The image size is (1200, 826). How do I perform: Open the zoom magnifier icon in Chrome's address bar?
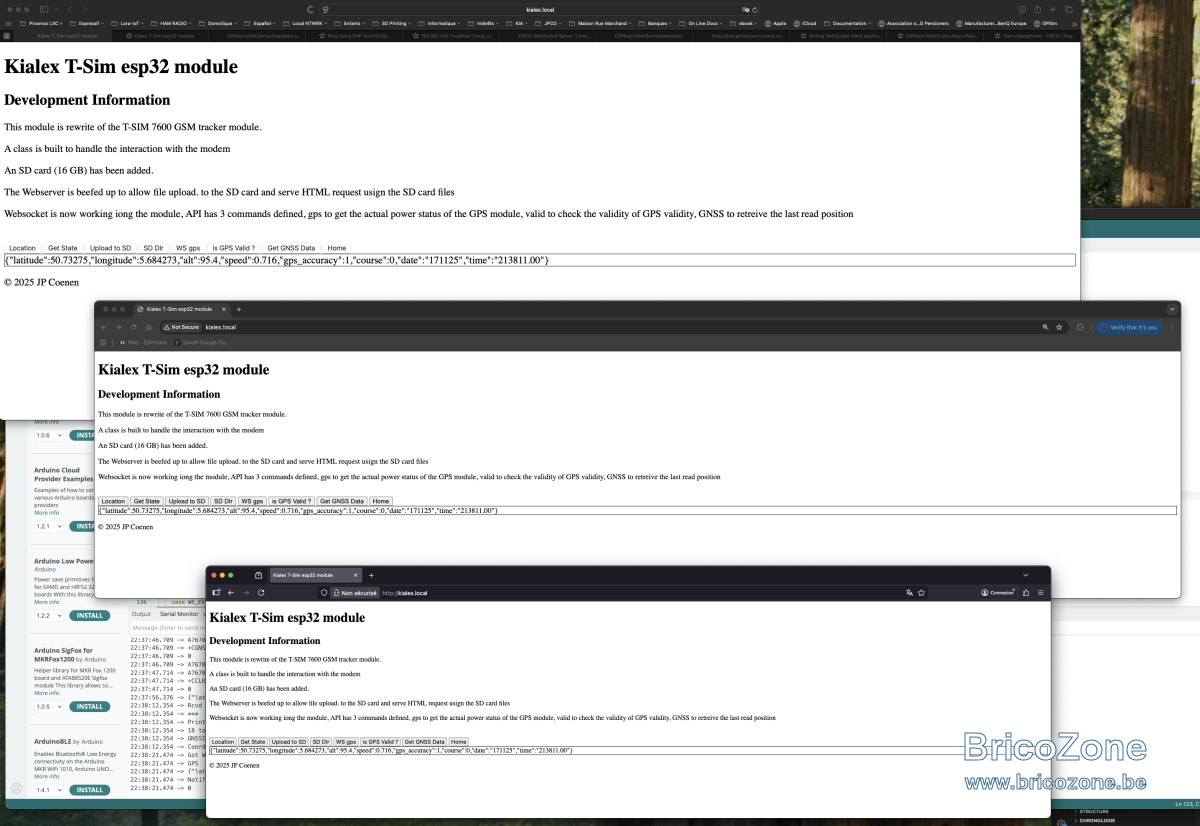tap(1046, 327)
